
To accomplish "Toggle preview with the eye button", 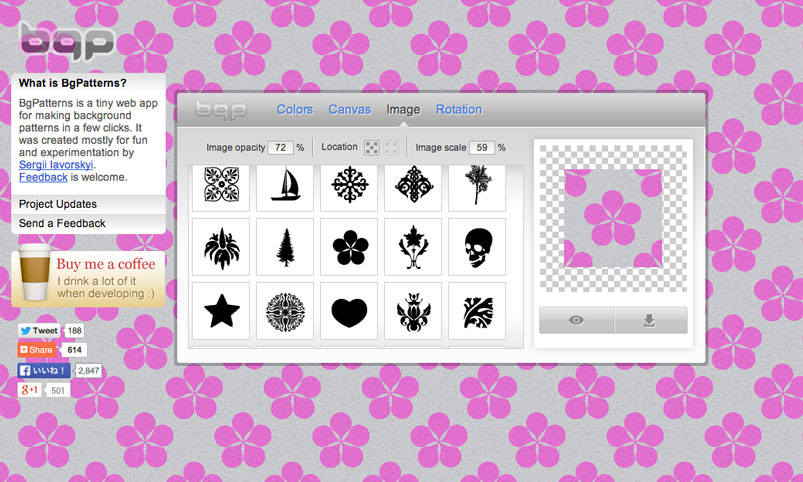I will [x=576, y=320].
